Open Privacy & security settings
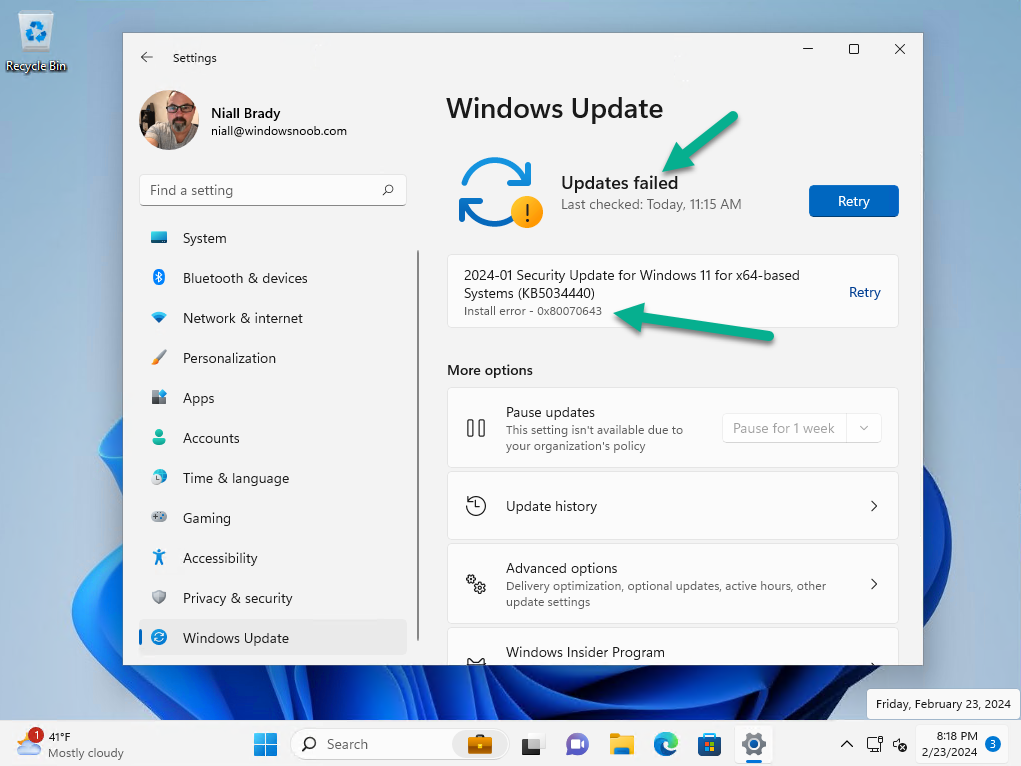The height and width of the screenshot is (766, 1021). (272, 598)
